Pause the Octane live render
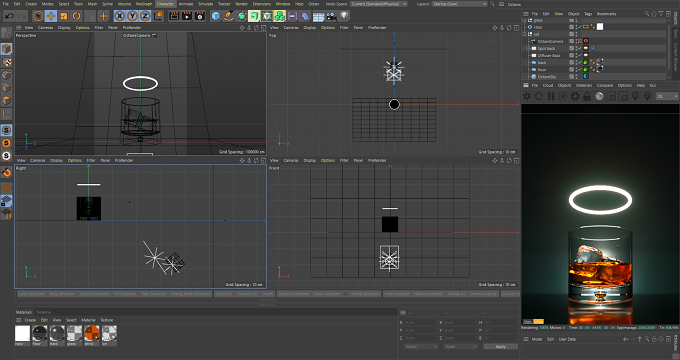 [551, 96]
